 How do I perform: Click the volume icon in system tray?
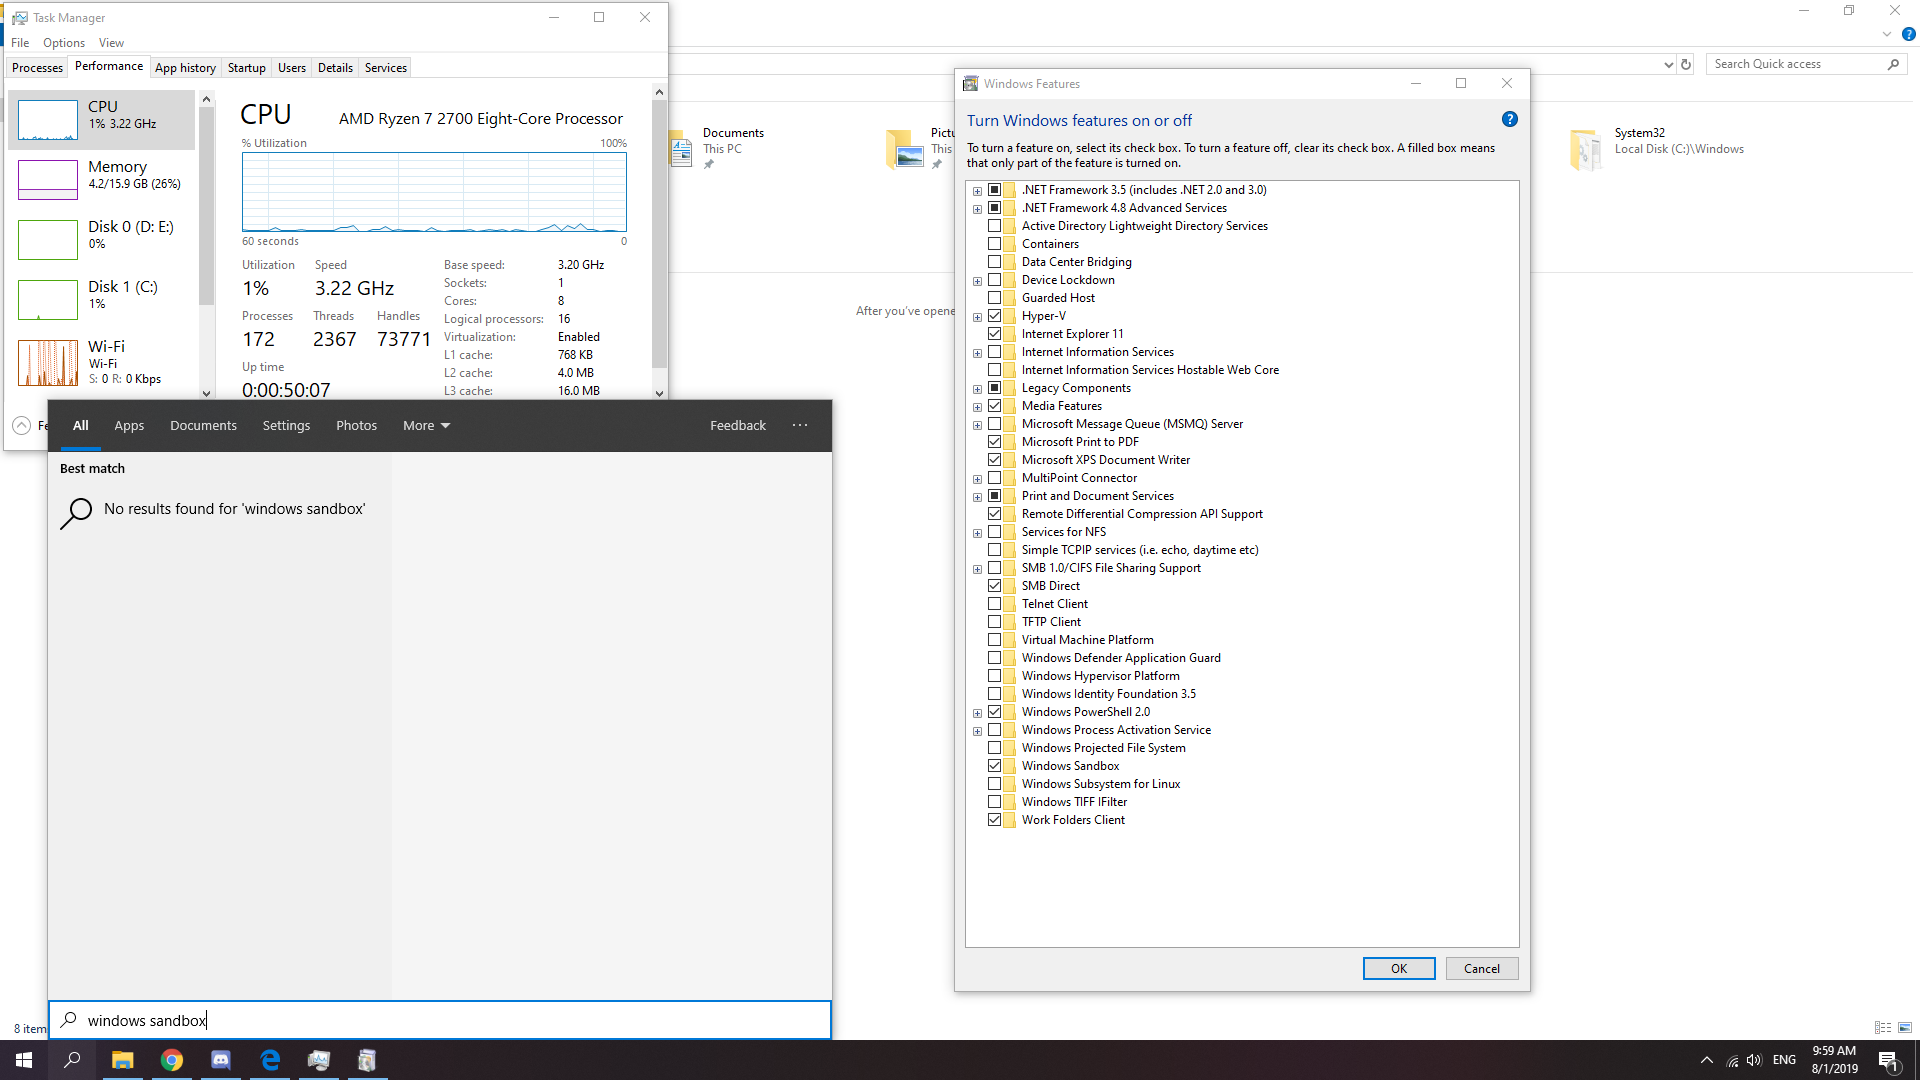click(1754, 1060)
